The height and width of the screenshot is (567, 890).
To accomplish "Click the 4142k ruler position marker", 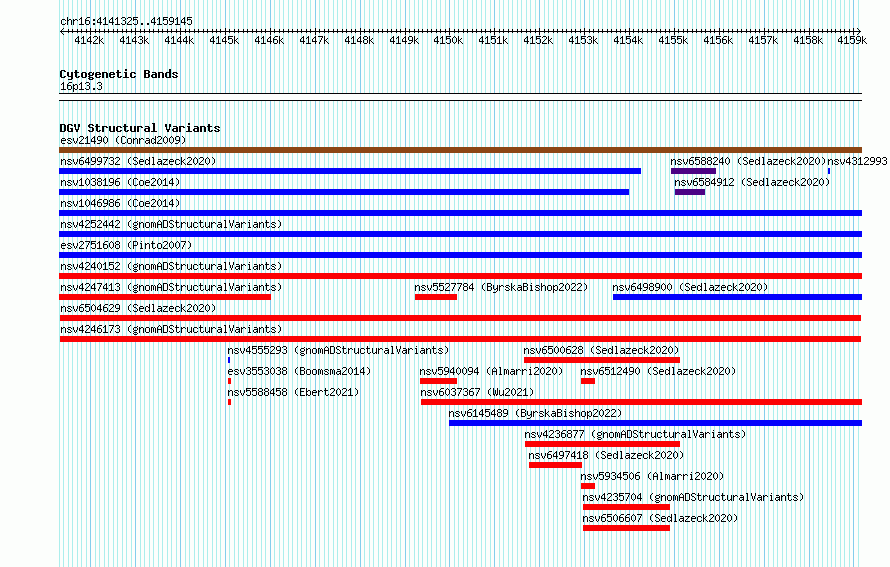I will [x=89, y=40].
